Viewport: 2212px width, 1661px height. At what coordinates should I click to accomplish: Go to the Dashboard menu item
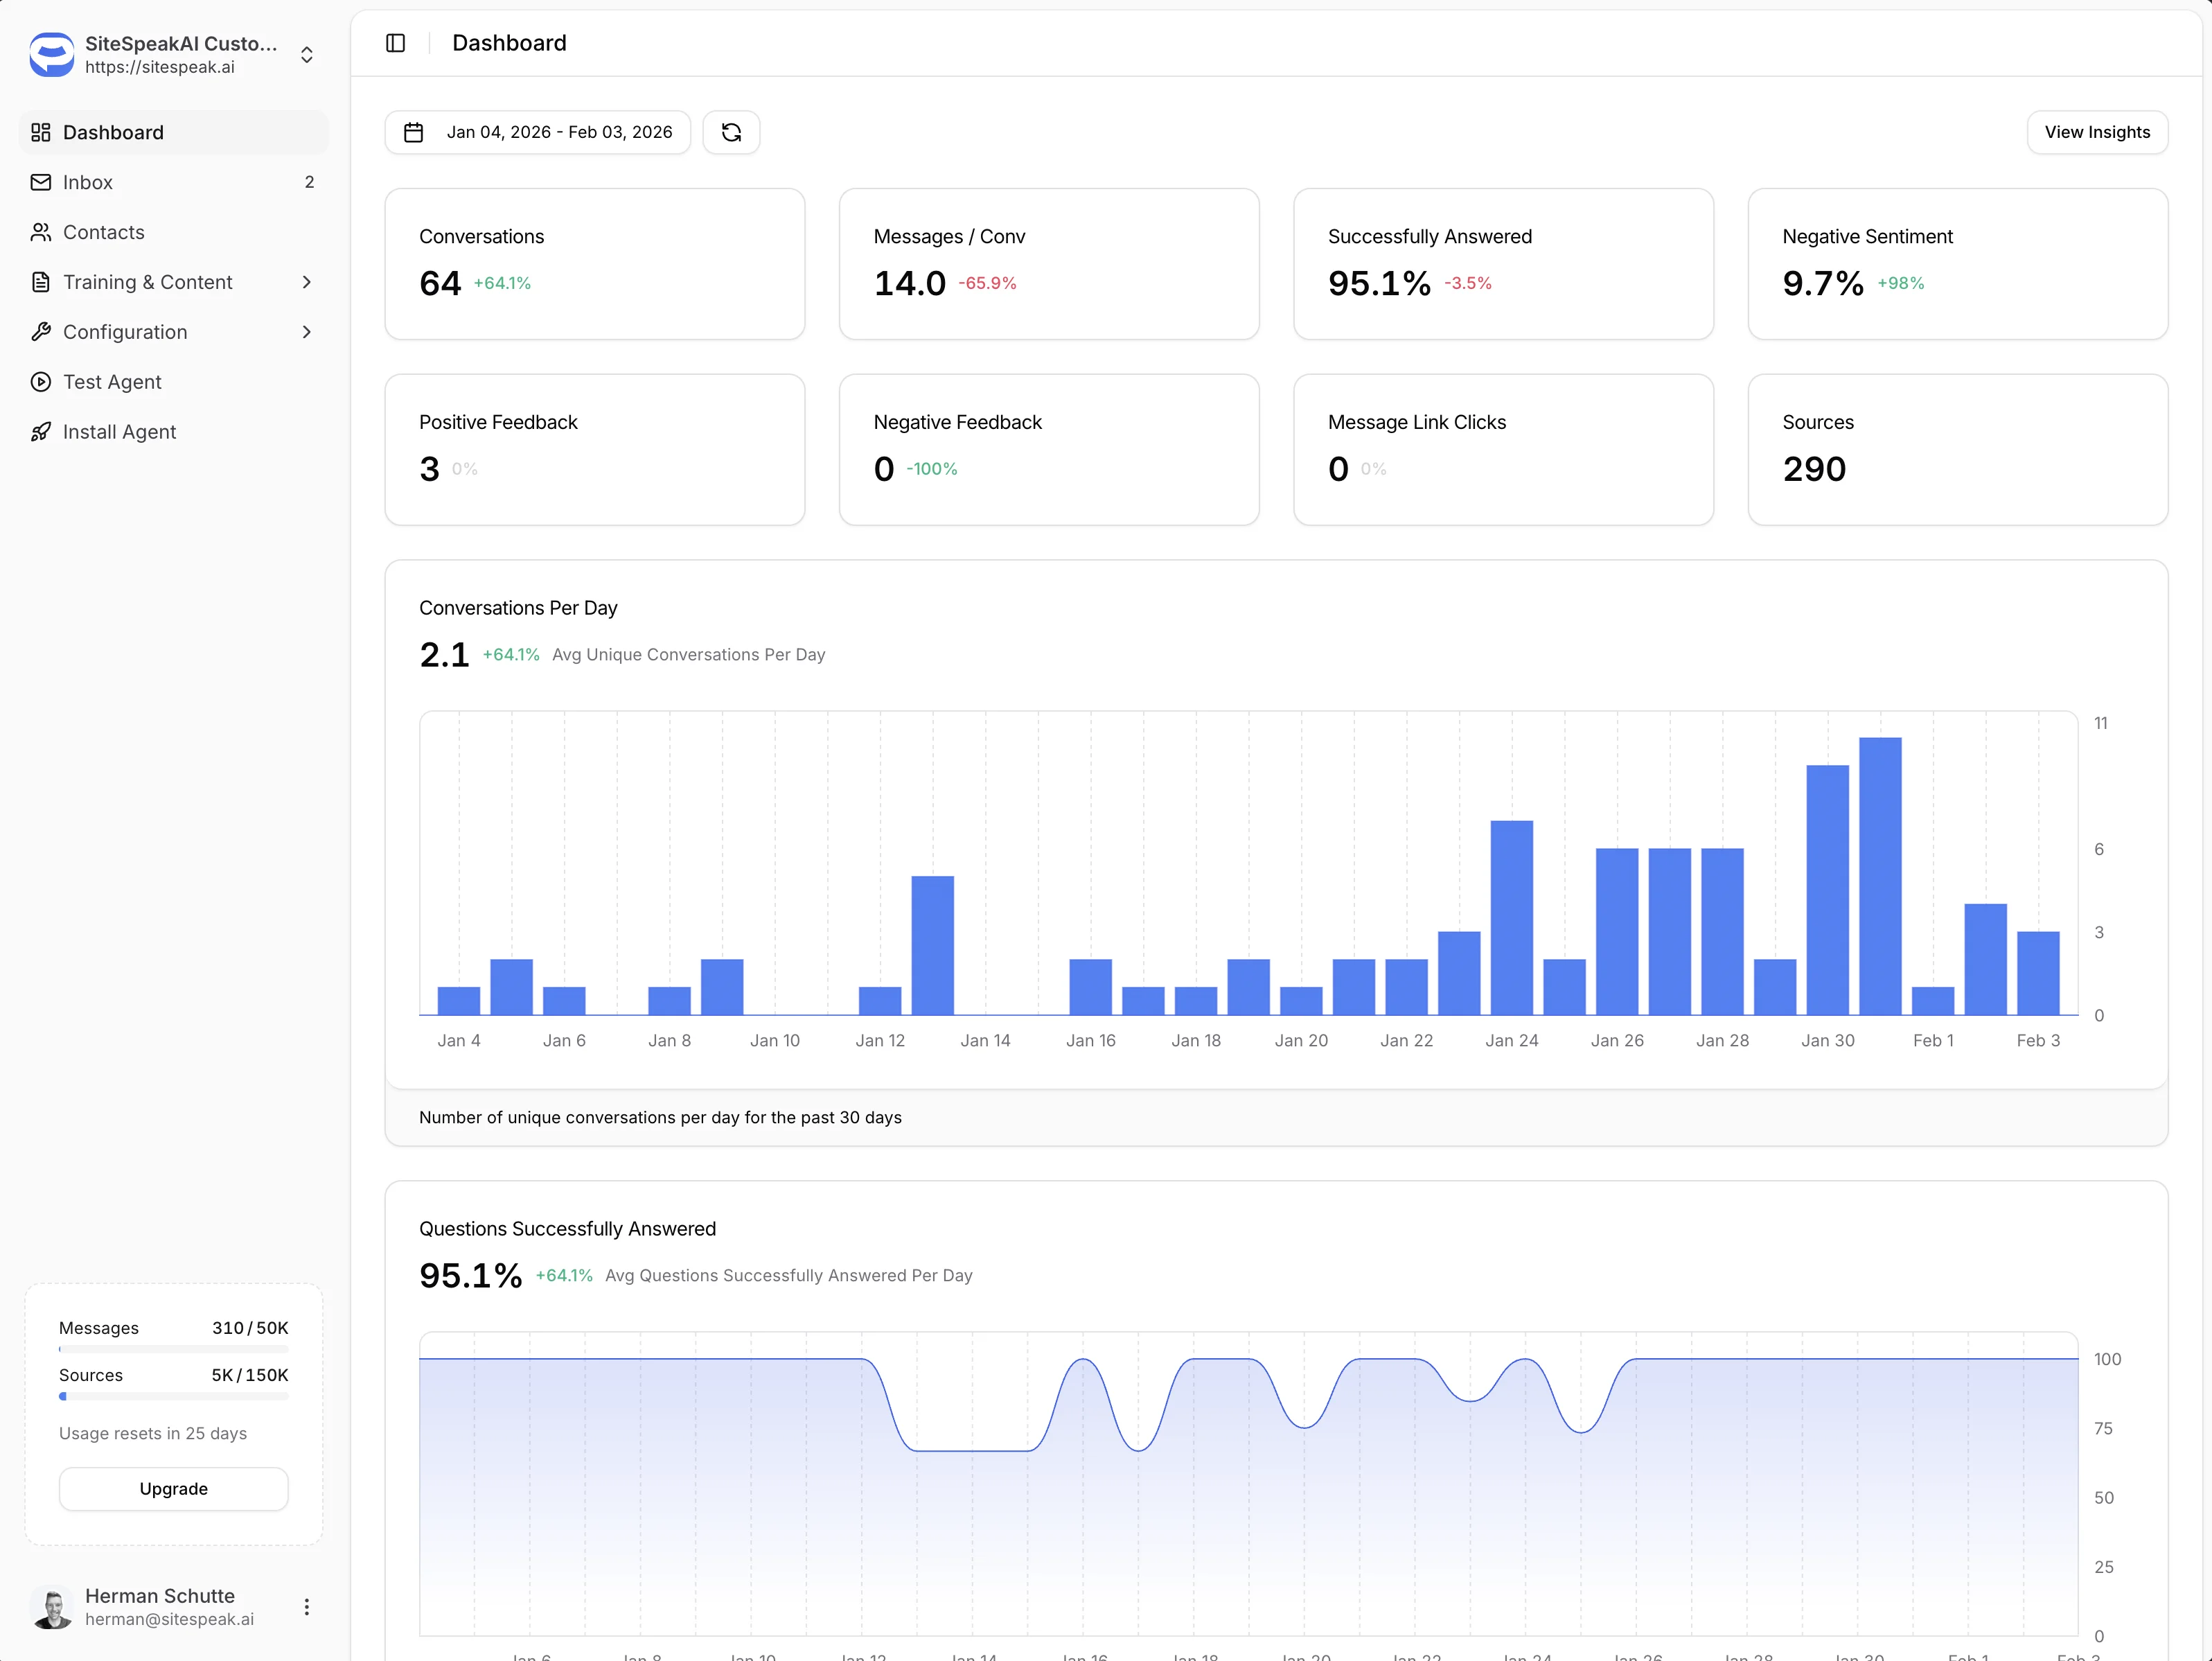[113, 132]
